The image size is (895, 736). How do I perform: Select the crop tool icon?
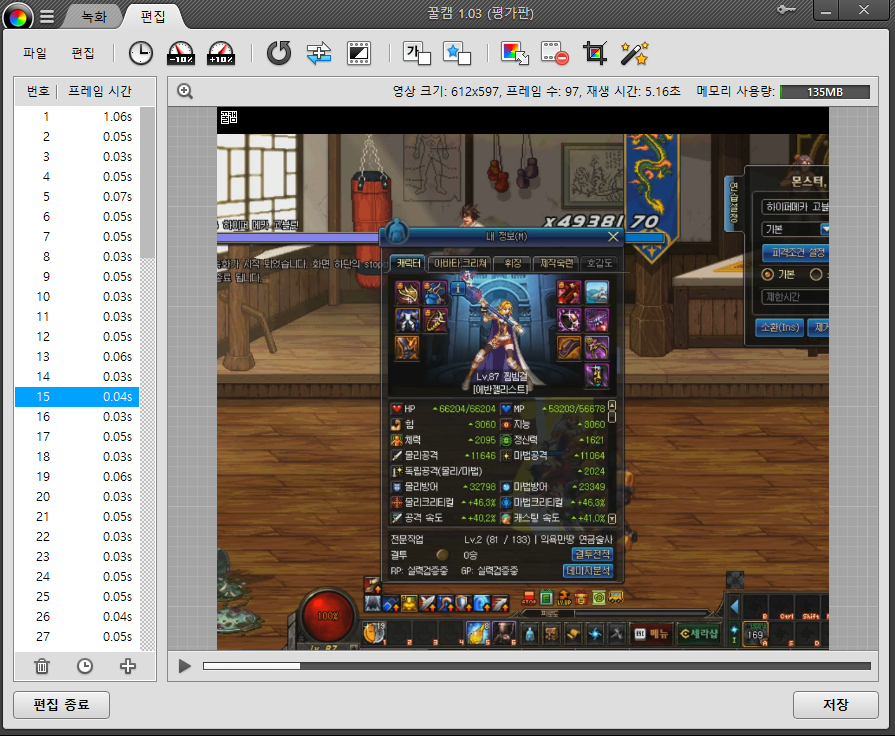595,53
